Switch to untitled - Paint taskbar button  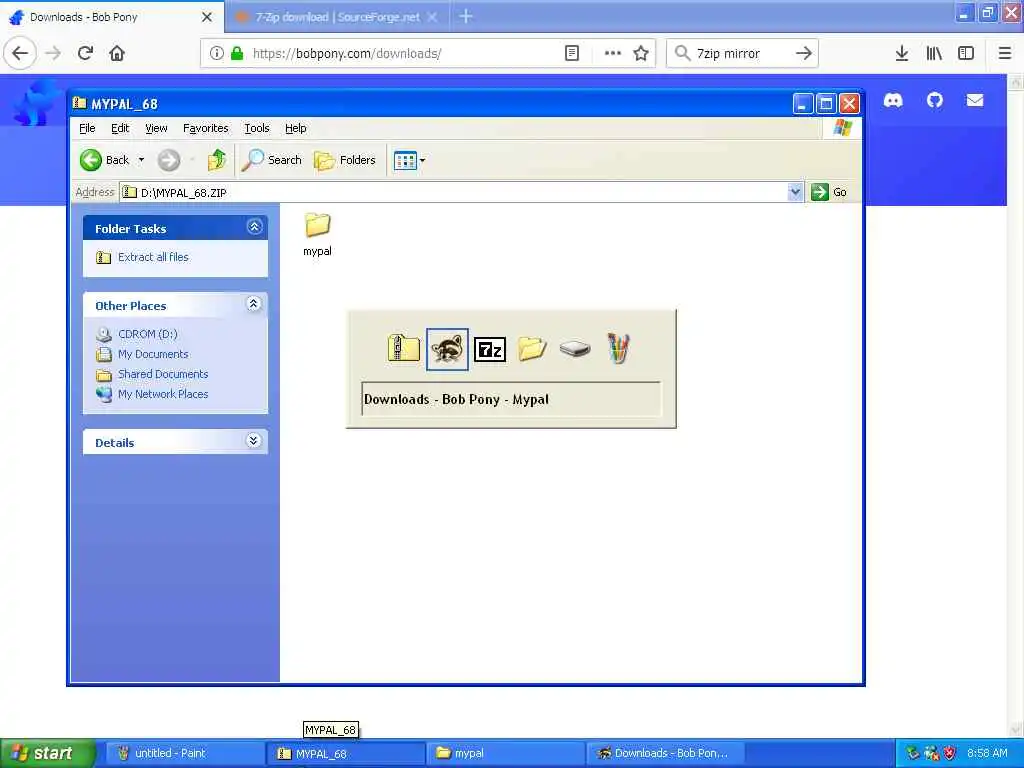tap(183, 753)
